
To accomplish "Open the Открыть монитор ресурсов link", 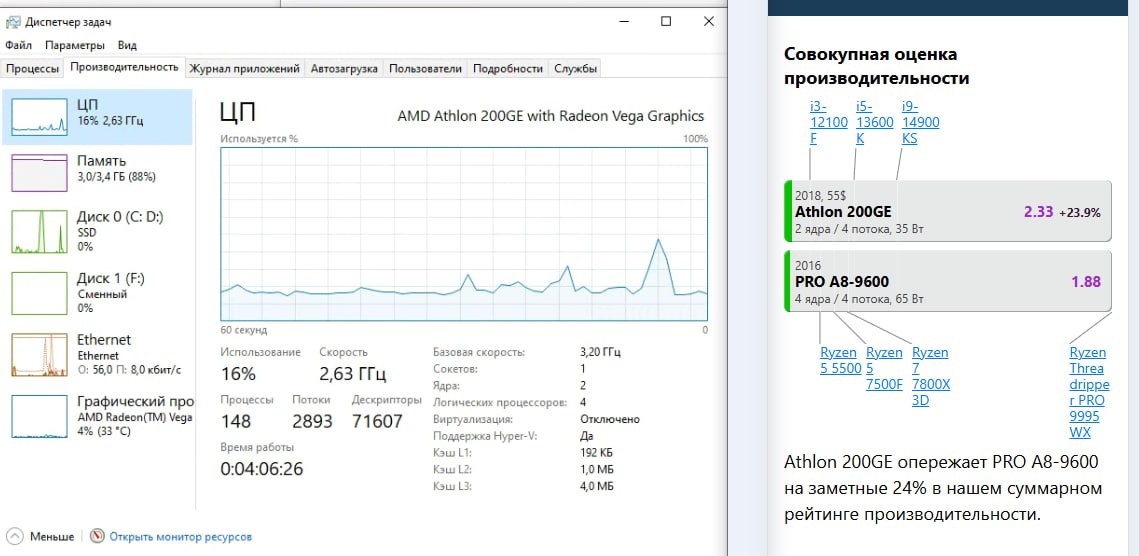I will (180, 537).
